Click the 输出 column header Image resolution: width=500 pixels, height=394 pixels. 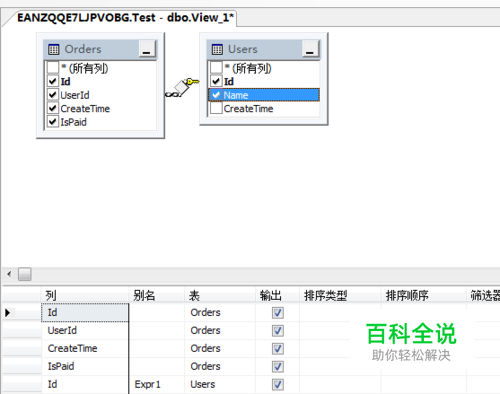click(x=277, y=295)
